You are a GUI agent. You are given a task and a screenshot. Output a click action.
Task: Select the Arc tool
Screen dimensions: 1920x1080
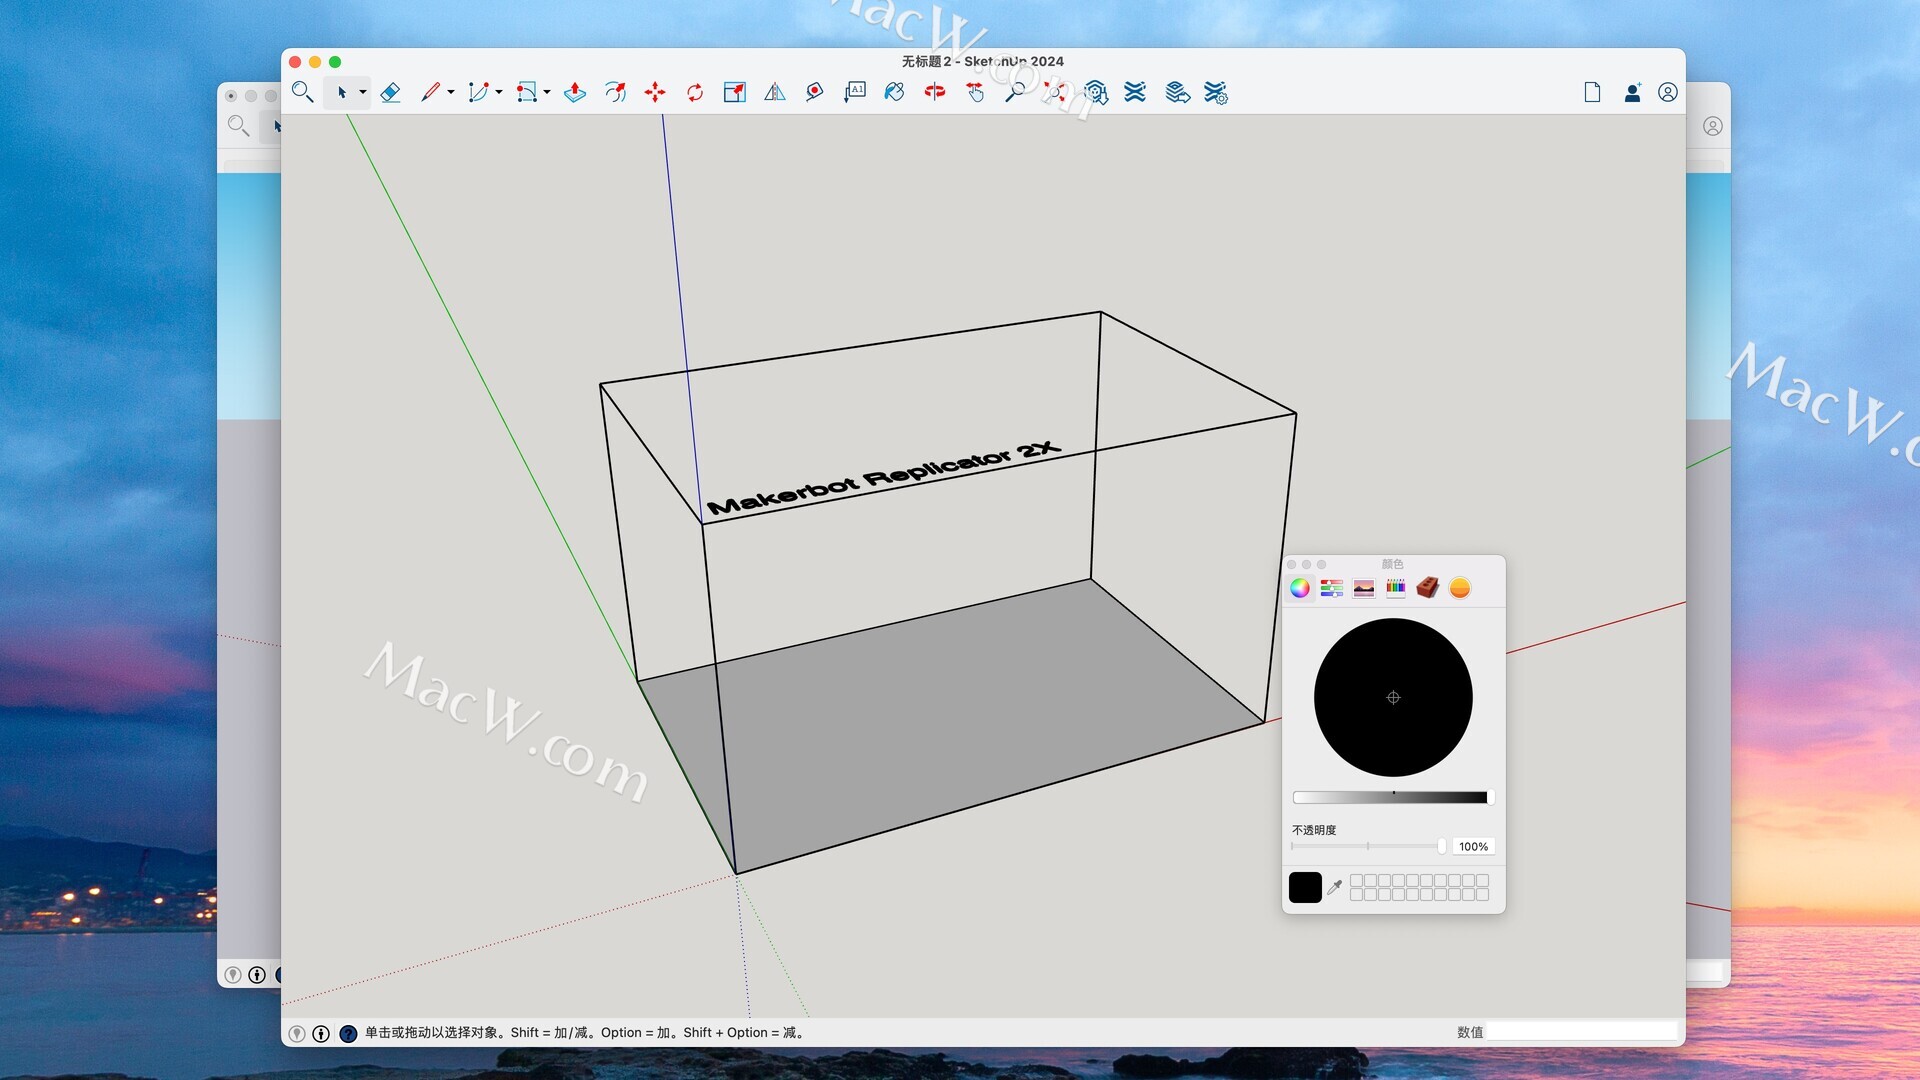tap(478, 92)
